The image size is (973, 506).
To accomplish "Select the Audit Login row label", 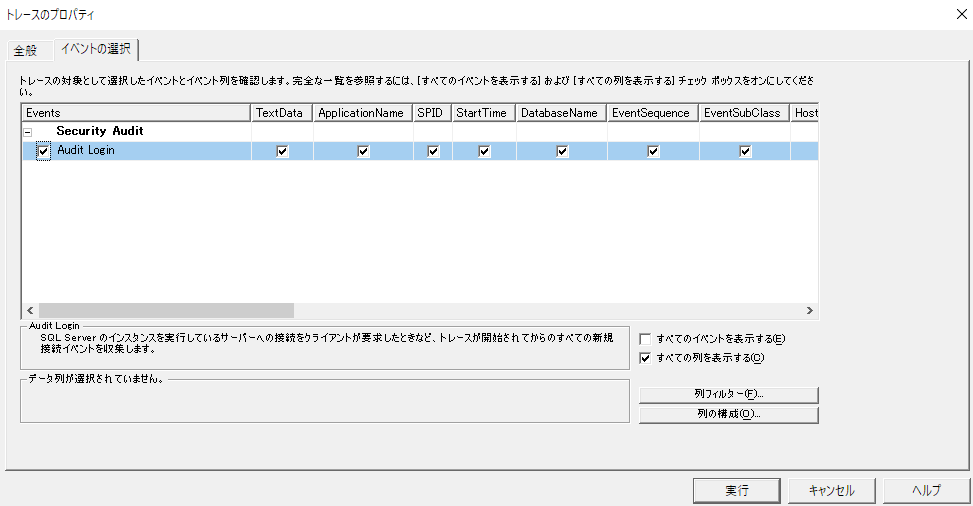I will 86,150.
